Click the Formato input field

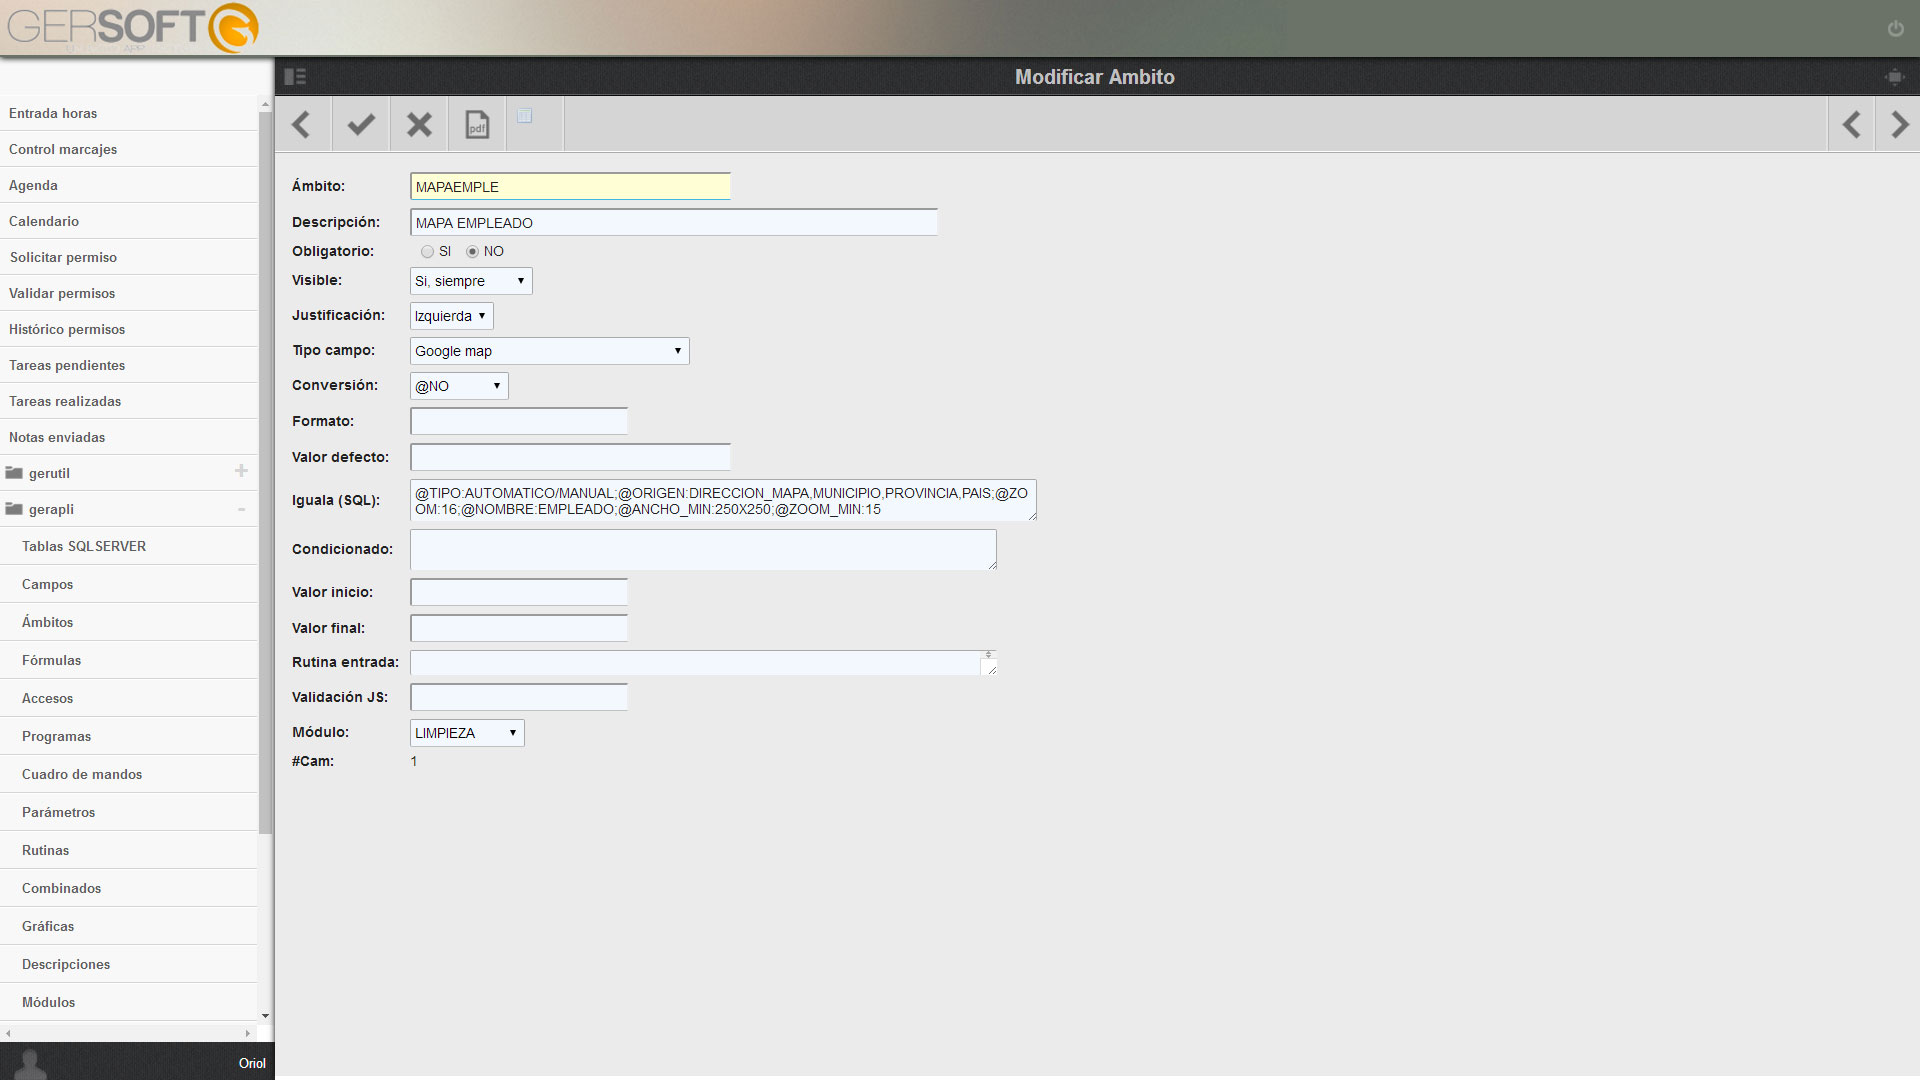[x=519, y=421]
